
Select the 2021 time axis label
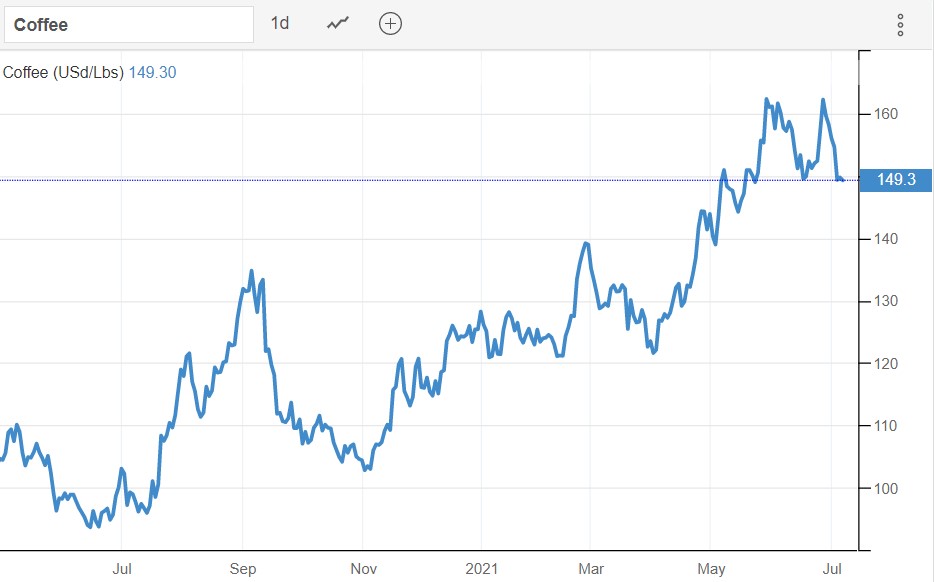click(481, 569)
